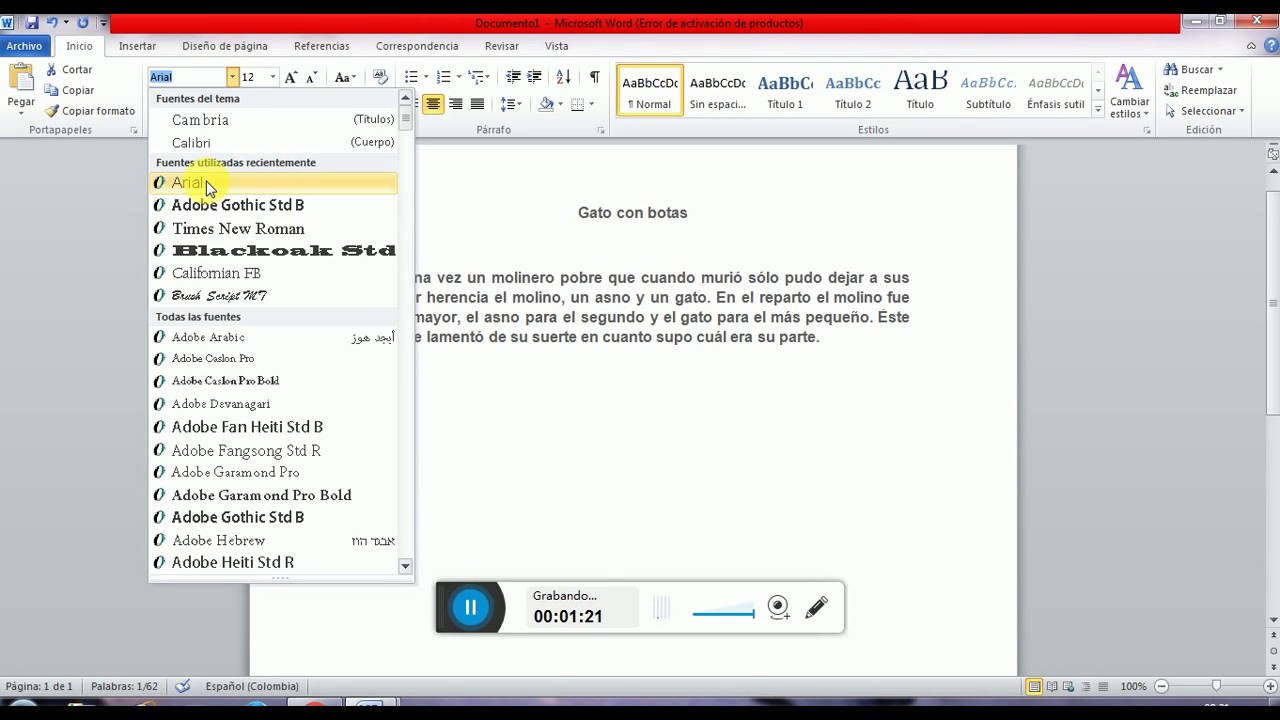Image resolution: width=1280 pixels, height=720 pixels.
Task: Switch to the Revisar tab
Action: click(x=502, y=46)
